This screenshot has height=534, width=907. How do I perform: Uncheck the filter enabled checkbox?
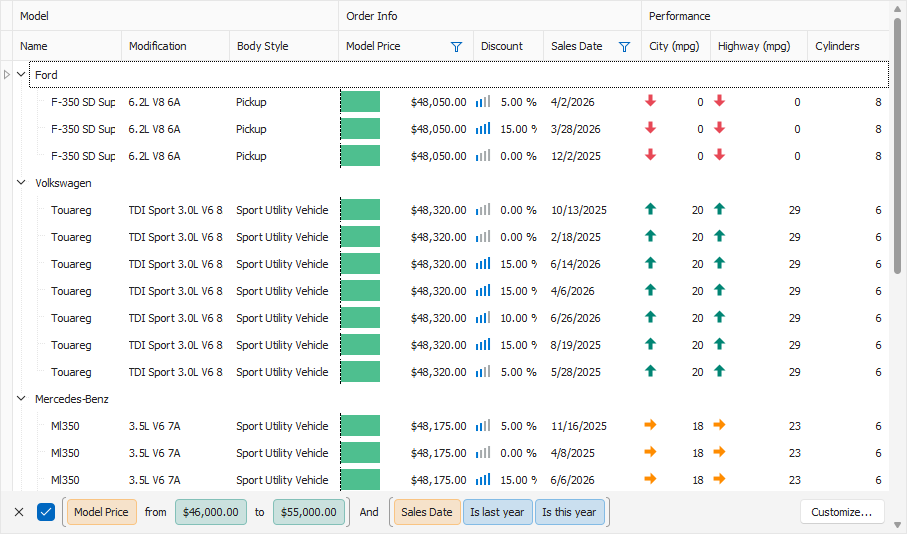(x=46, y=512)
